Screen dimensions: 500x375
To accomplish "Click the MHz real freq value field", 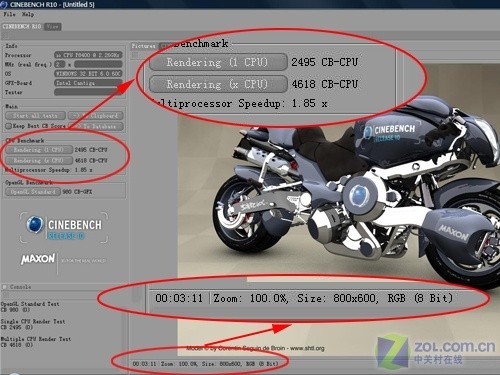I will click(x=59, y=64).
